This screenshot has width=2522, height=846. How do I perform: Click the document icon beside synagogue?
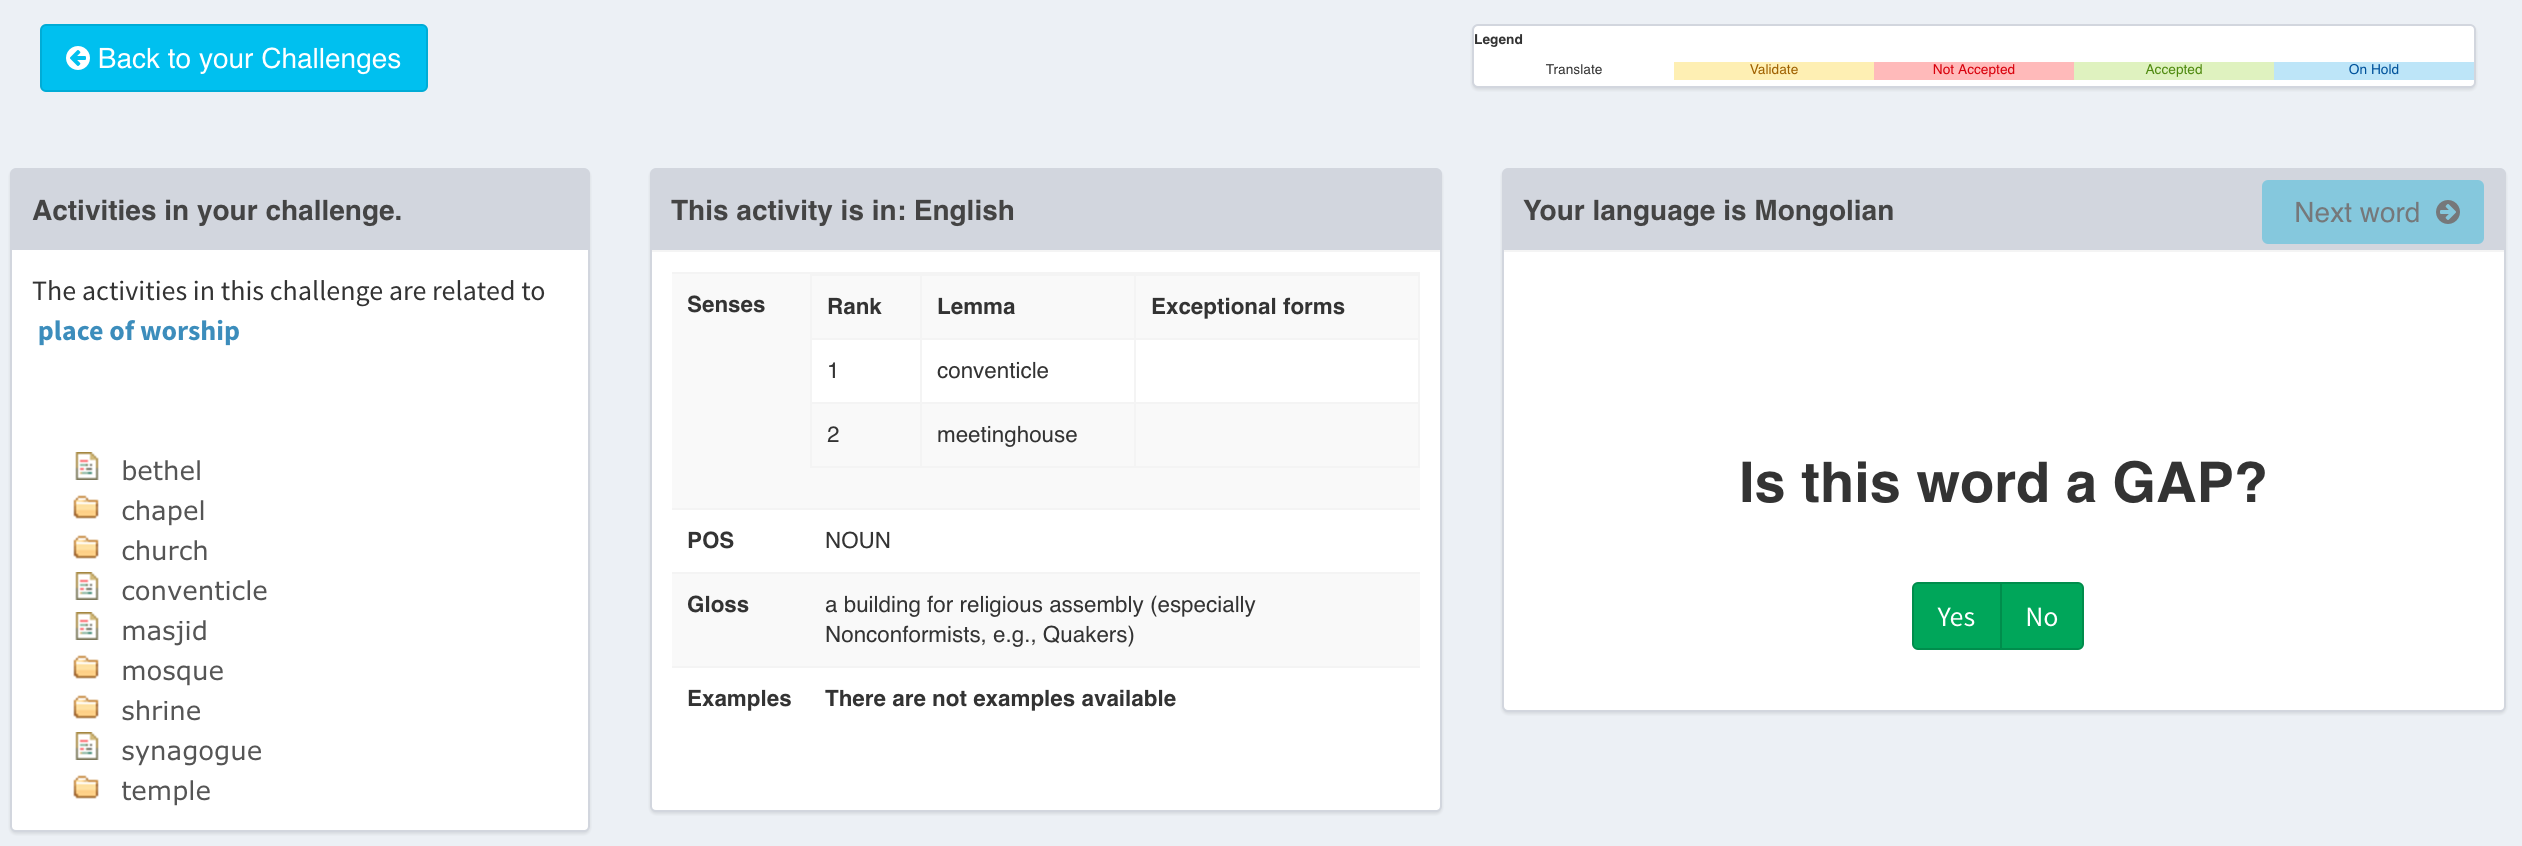tap(87, 747)
